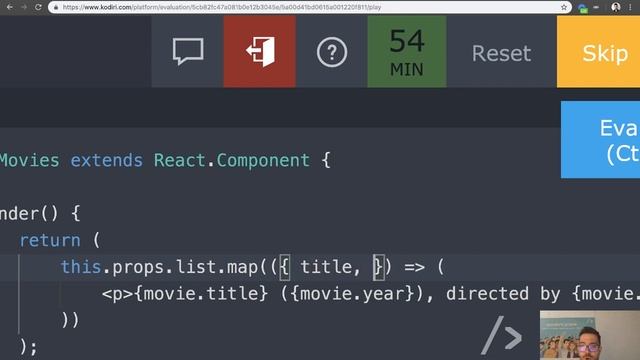The image size is (640, 360).
Task: Place cursor at closing '))' line
Action: (70, 320)
